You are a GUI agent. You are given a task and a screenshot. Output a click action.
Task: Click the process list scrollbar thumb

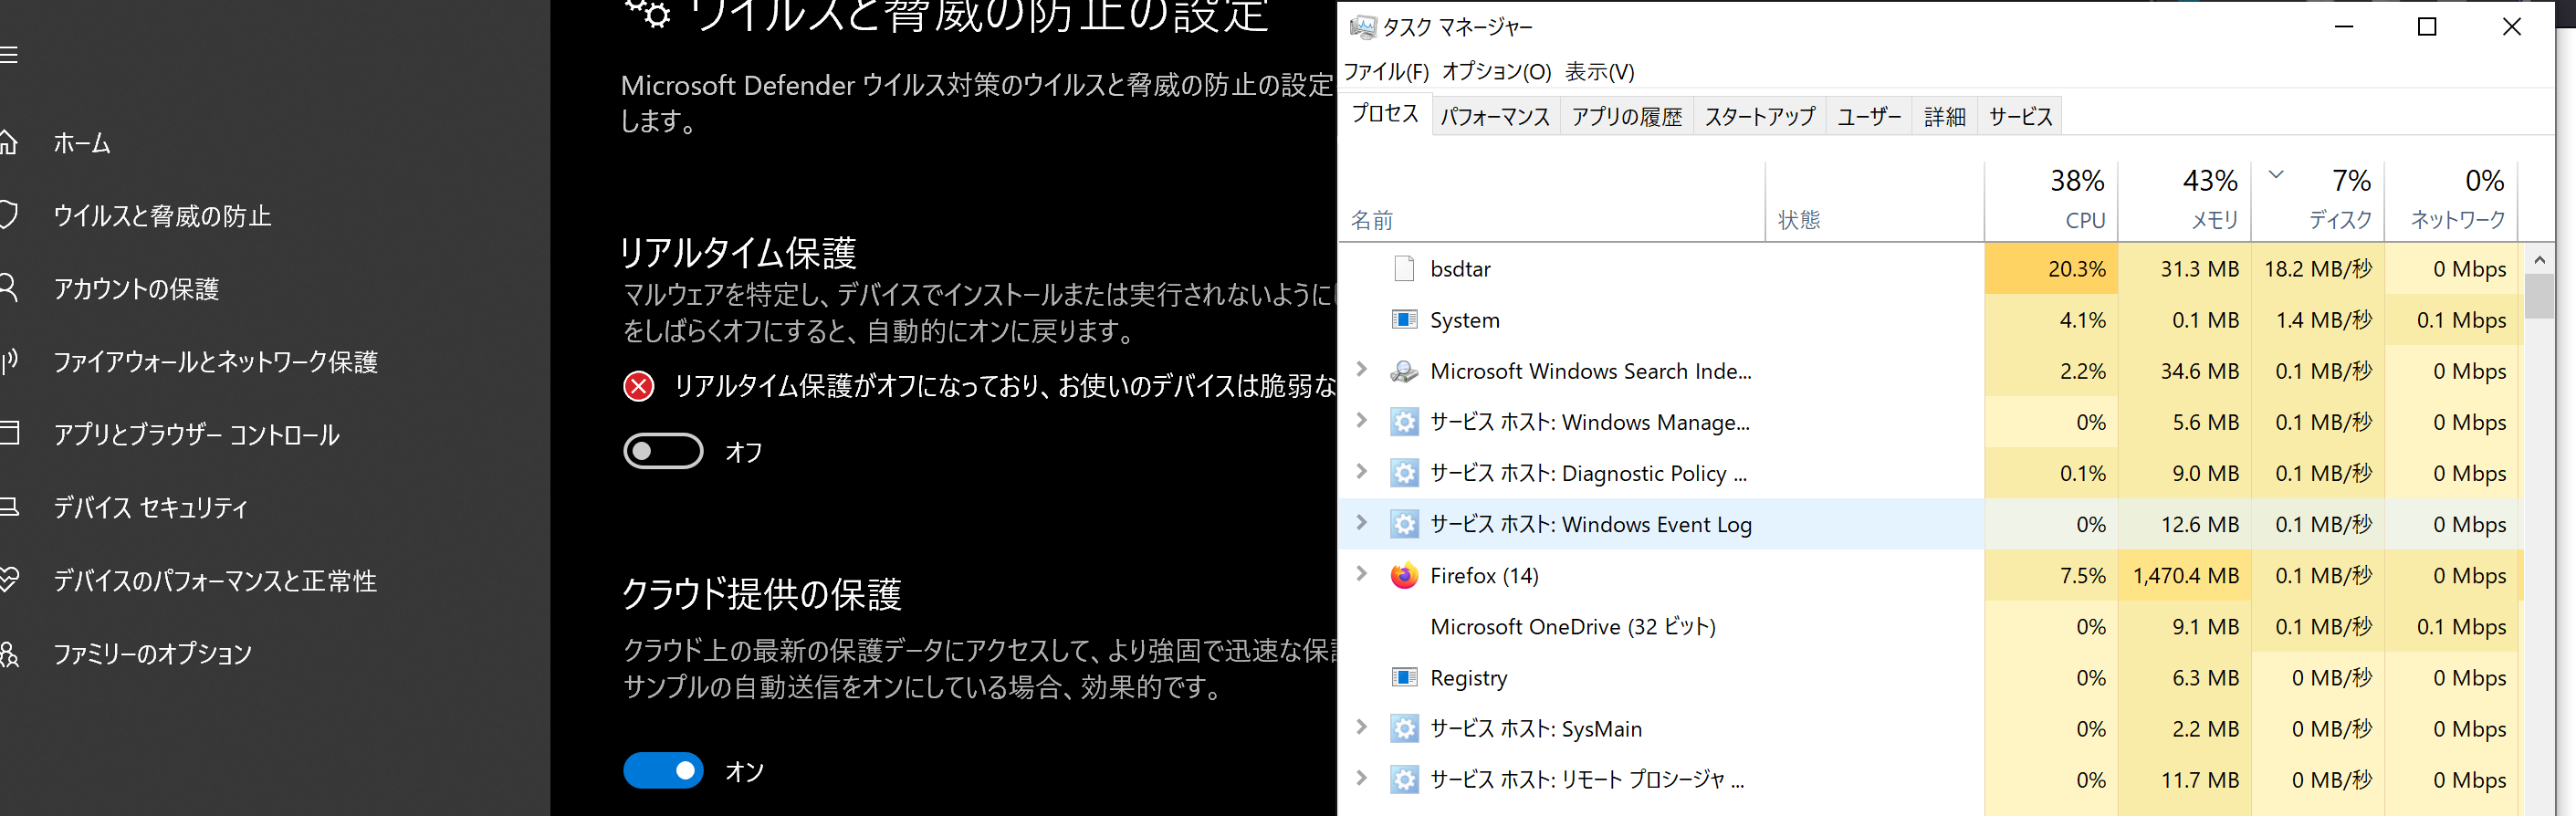pos(2538,297)
